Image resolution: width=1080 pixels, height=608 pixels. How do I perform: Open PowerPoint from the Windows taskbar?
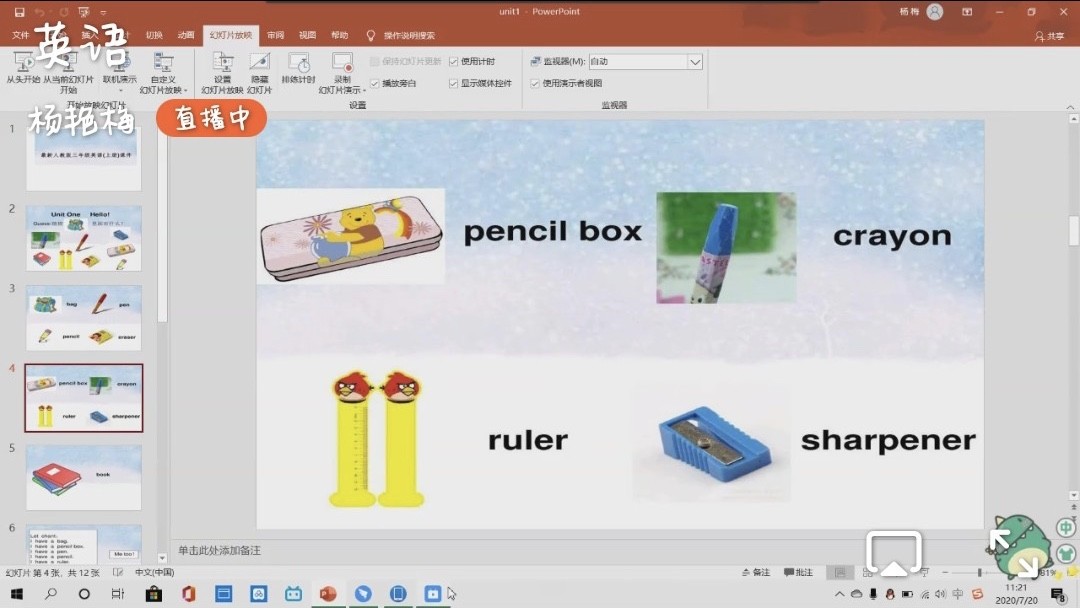(327, 594)
